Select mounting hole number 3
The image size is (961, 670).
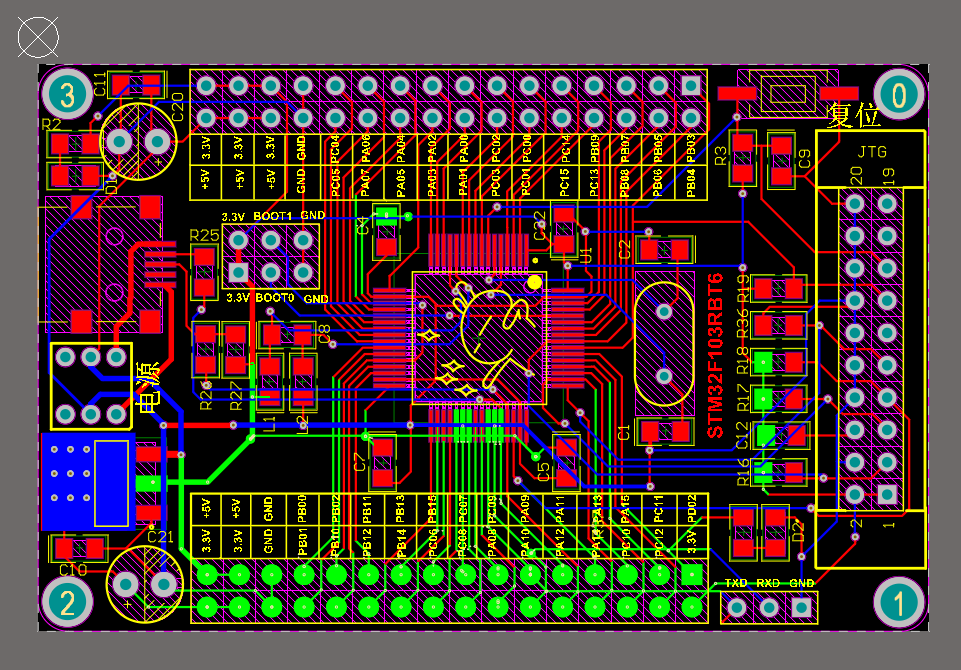click(67, 94)
